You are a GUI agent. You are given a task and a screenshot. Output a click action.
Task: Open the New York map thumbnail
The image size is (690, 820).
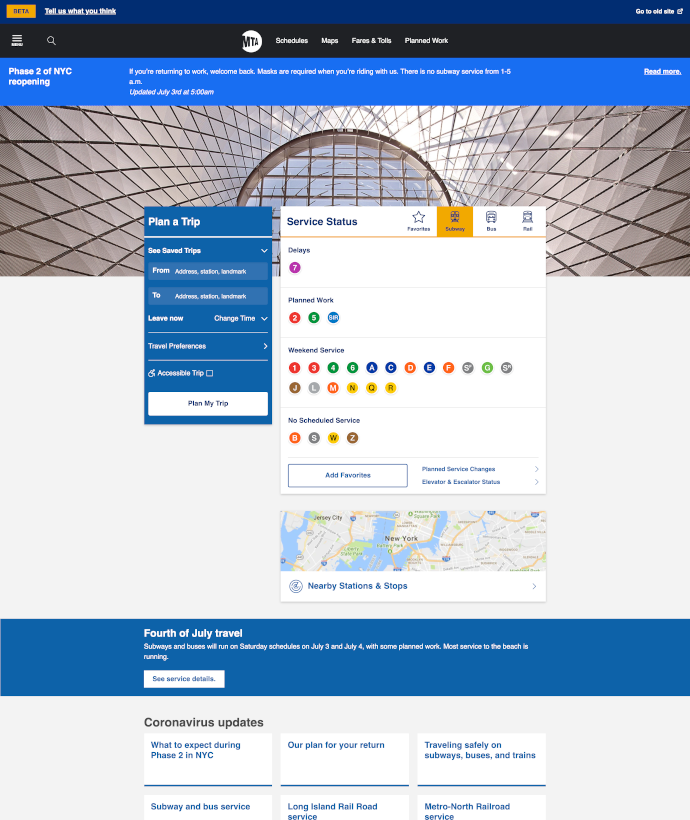click(x=413, y=541)
